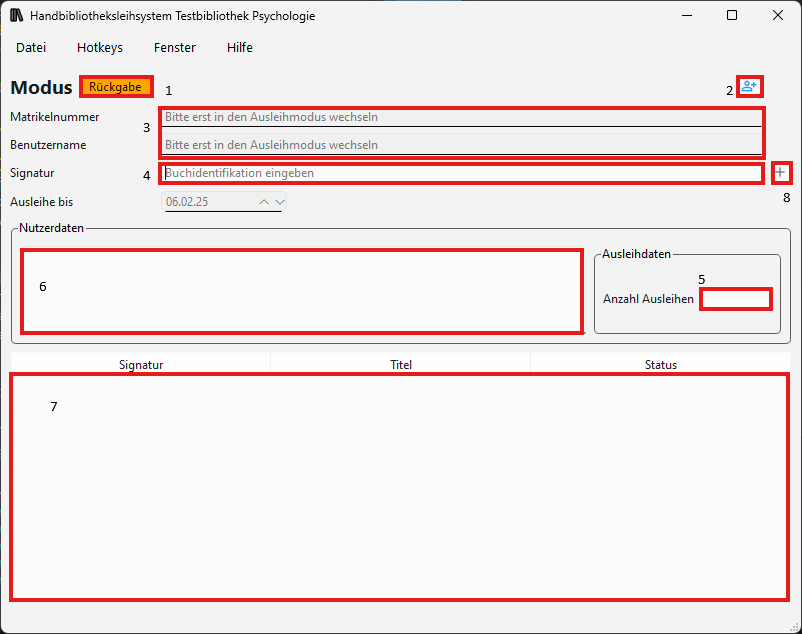Maximize the application window
This screenshot has height=634, width=802.
(x=732, y=16)
